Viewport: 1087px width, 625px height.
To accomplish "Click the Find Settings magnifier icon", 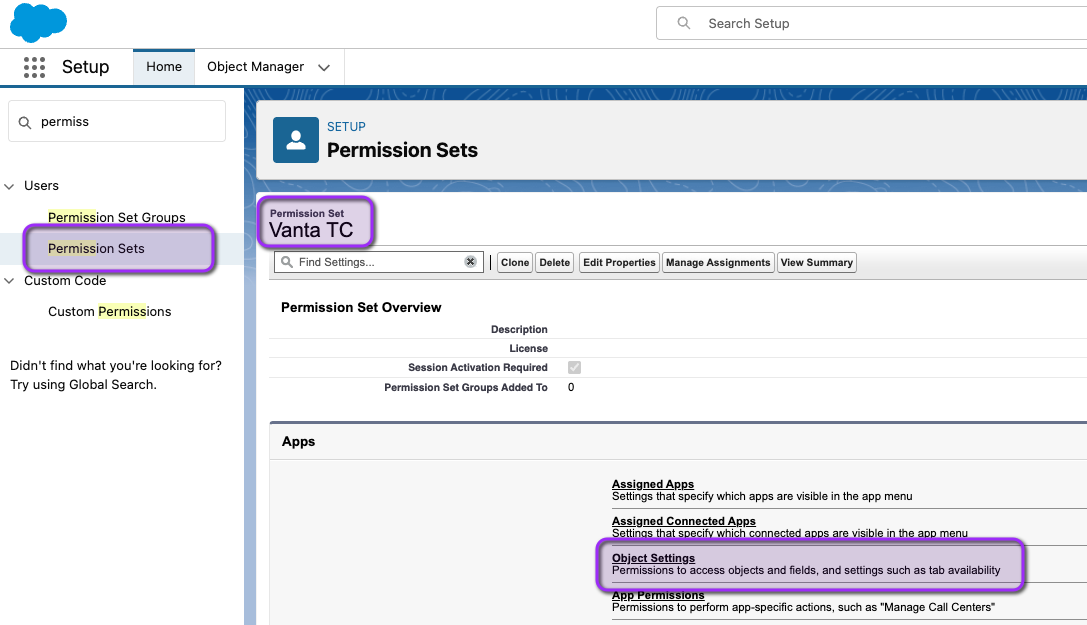I will (287, 262).
